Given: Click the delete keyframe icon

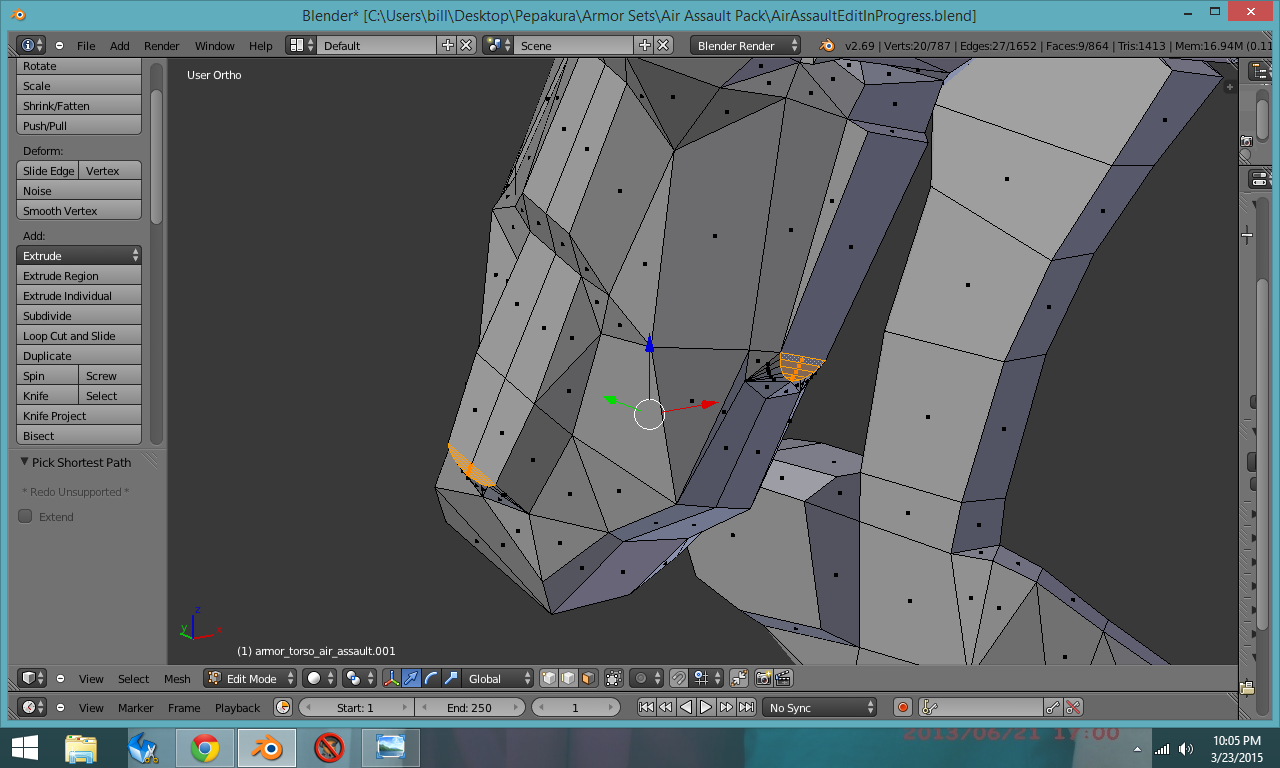Looking at the screenshot, I should pyautogui.click(x=1073, y=707).
